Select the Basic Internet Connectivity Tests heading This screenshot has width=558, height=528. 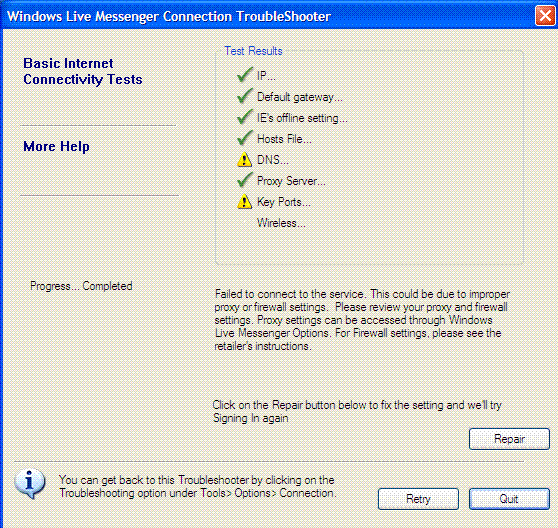click(83, 71)
